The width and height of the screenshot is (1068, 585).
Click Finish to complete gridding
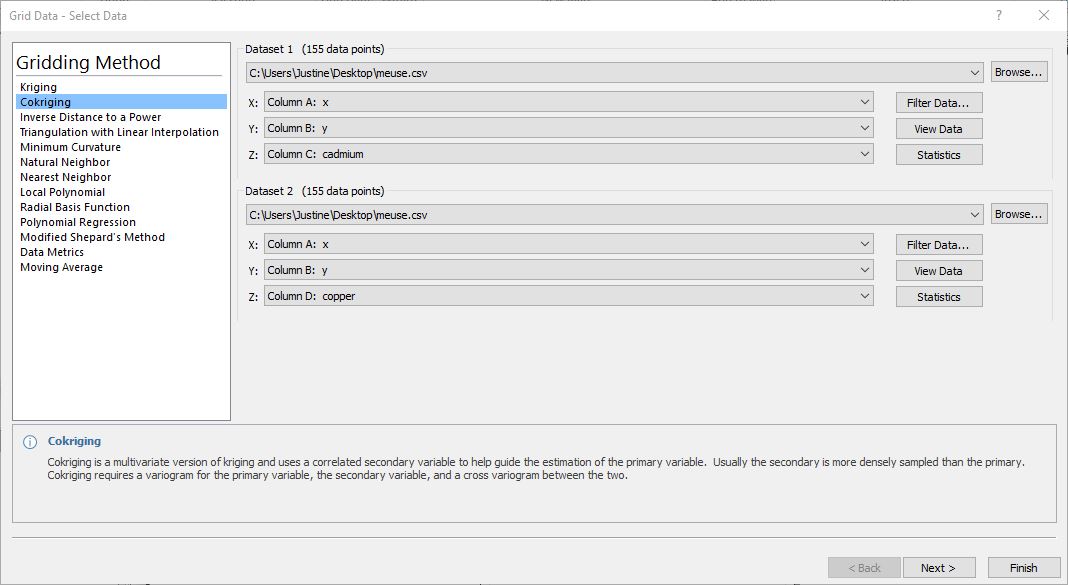click(1024, 568)
